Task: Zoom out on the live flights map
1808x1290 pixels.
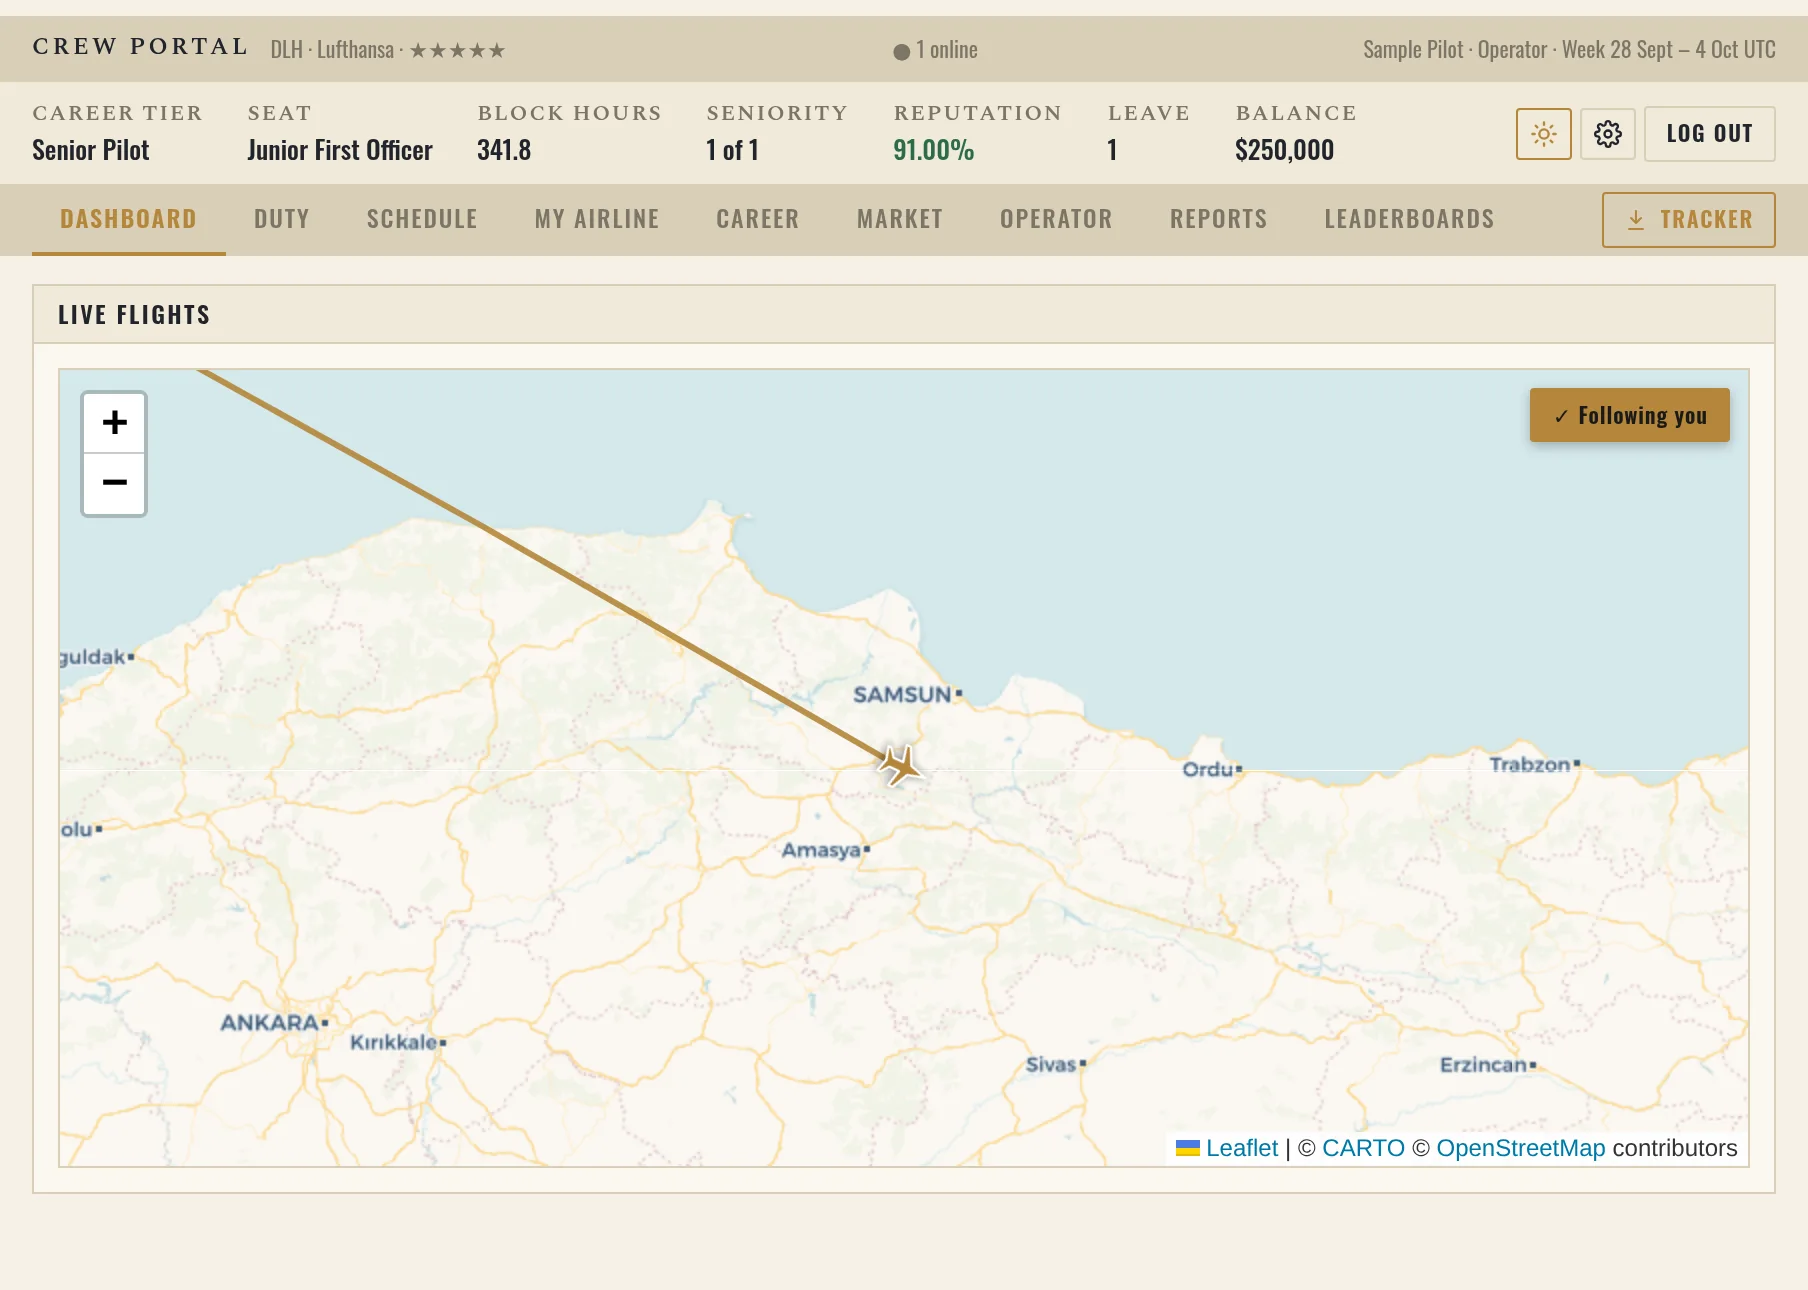Action: [114, 484]
